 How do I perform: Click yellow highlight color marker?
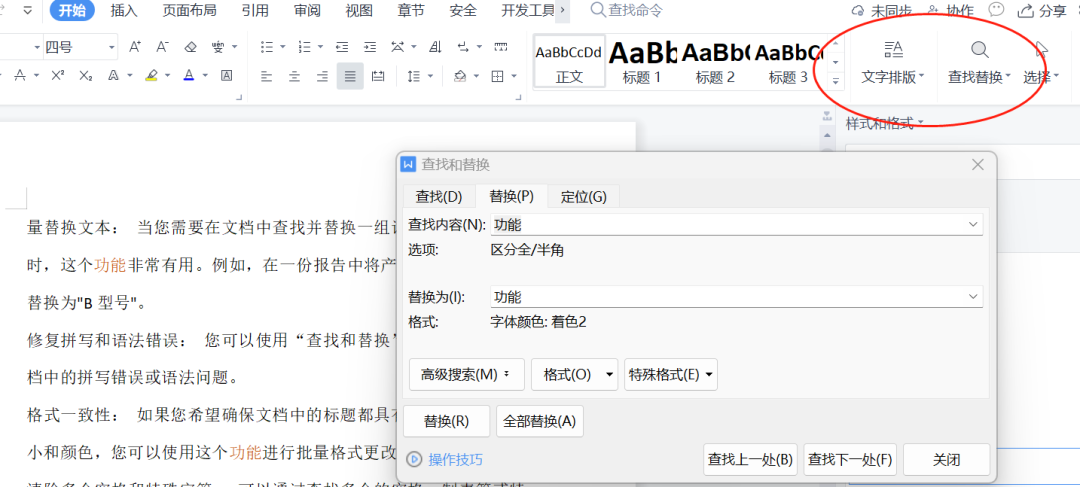pyautogui.click(x=152, y=75)
